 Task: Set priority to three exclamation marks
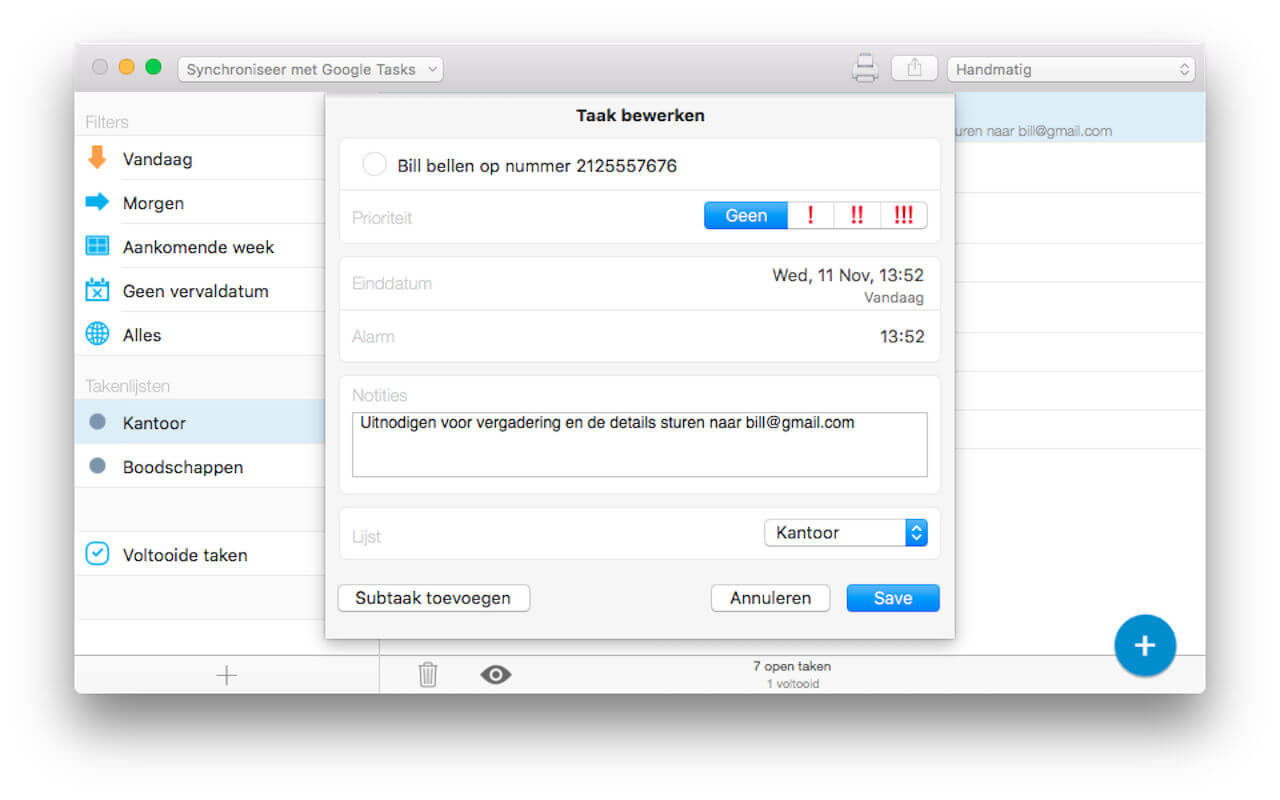[903, 214]
